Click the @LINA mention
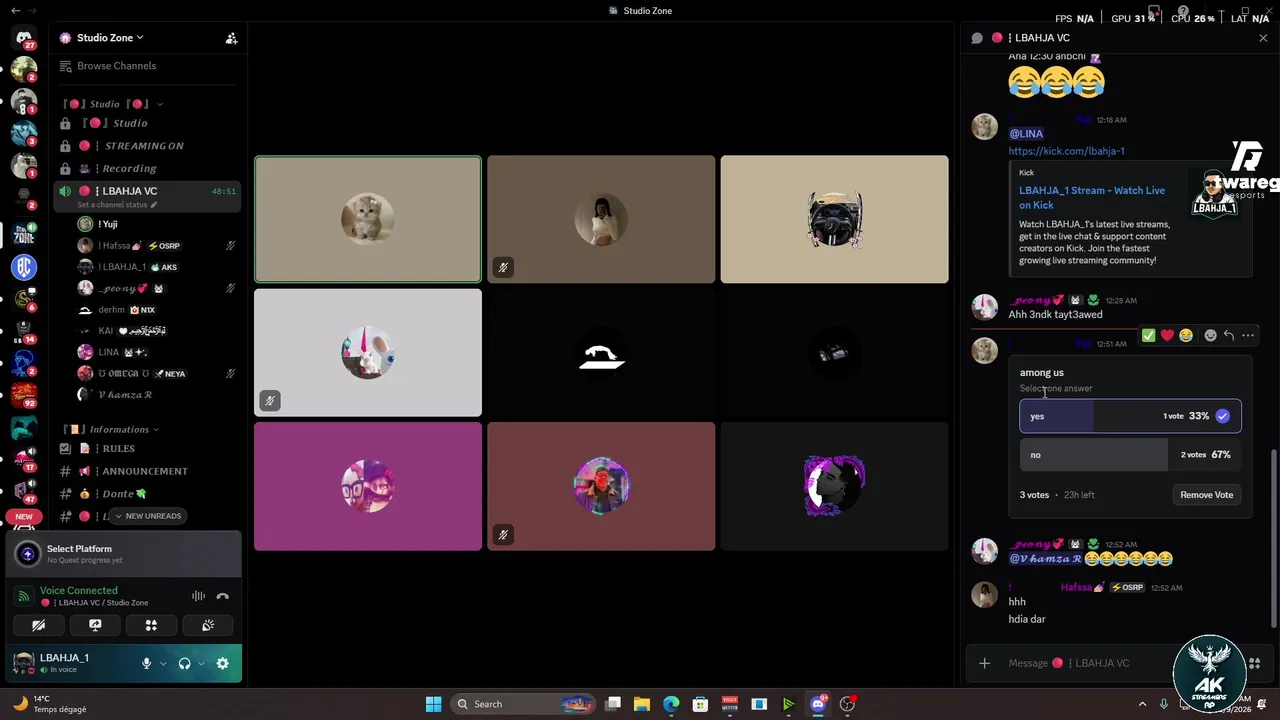This screenshot has height=720, width=1280. 1026,133
